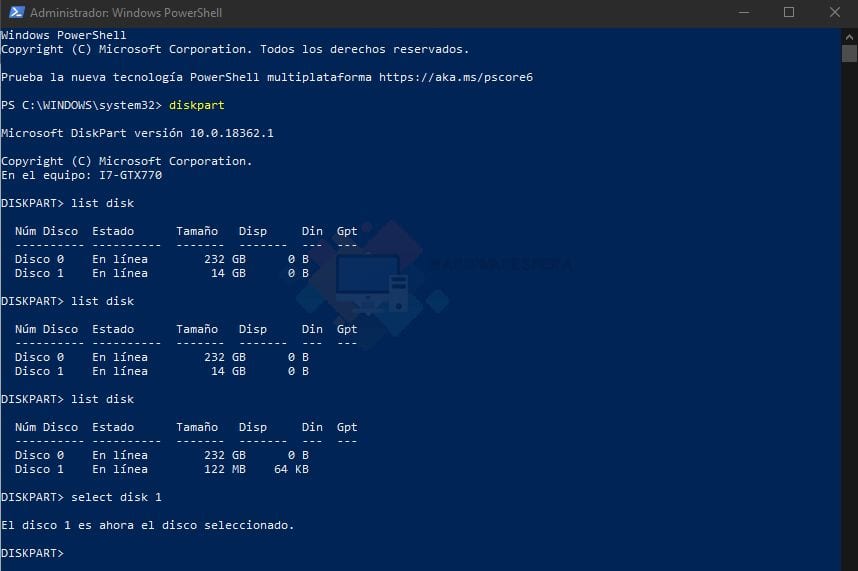Click 'Microsoft DiskPart versión 10.0.18362.1' line
This screenshot has height=571, width=858.
pos(137,133)
